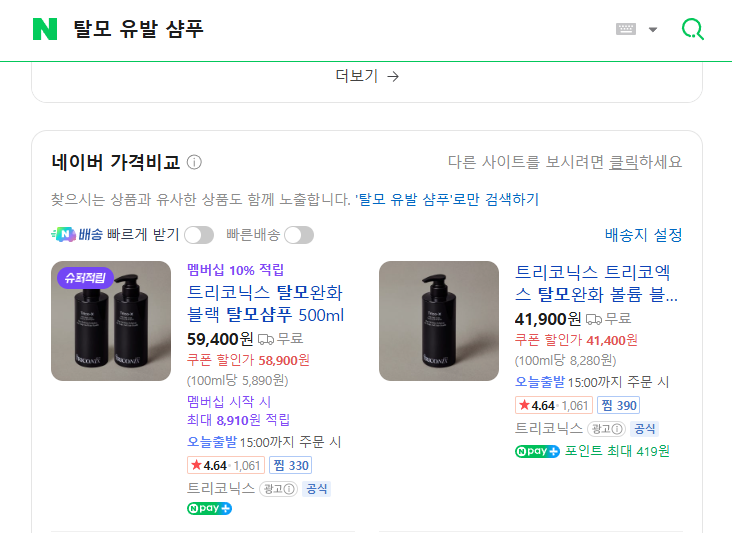Image resolution: width=732 pixels, height=533 pixels.
Task: Click 쿠폰 할인가 41,400원
Action: pyautogui.click(x=576, y=340)
